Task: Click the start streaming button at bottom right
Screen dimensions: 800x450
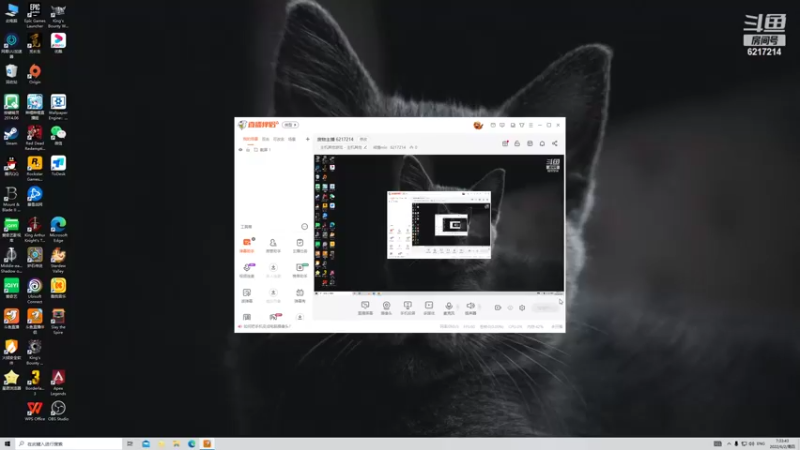Action: point(545,308)
